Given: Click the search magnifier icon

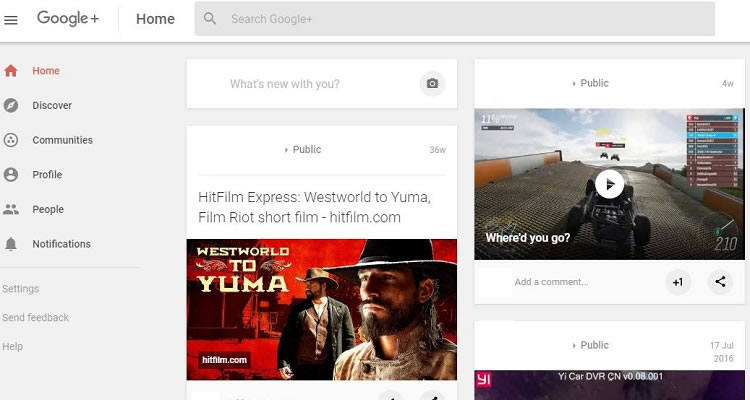Looking at the screenshot, I should coord(210,19).
